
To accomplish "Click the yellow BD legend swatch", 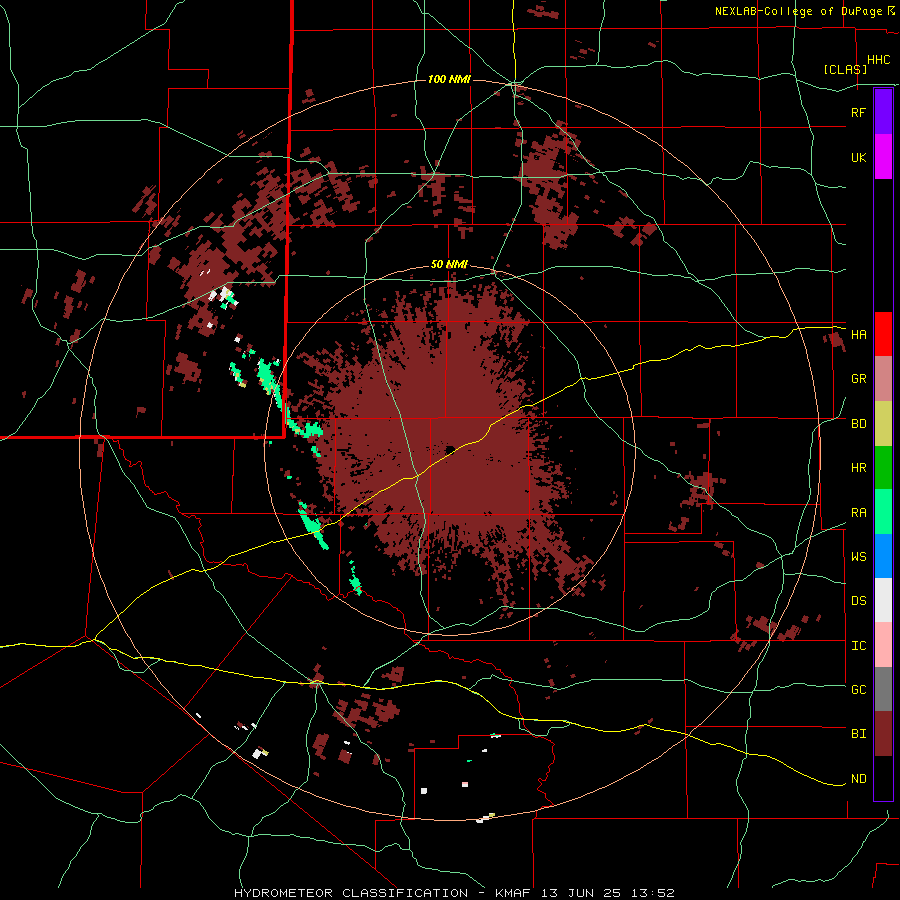I will coord(883,424).
